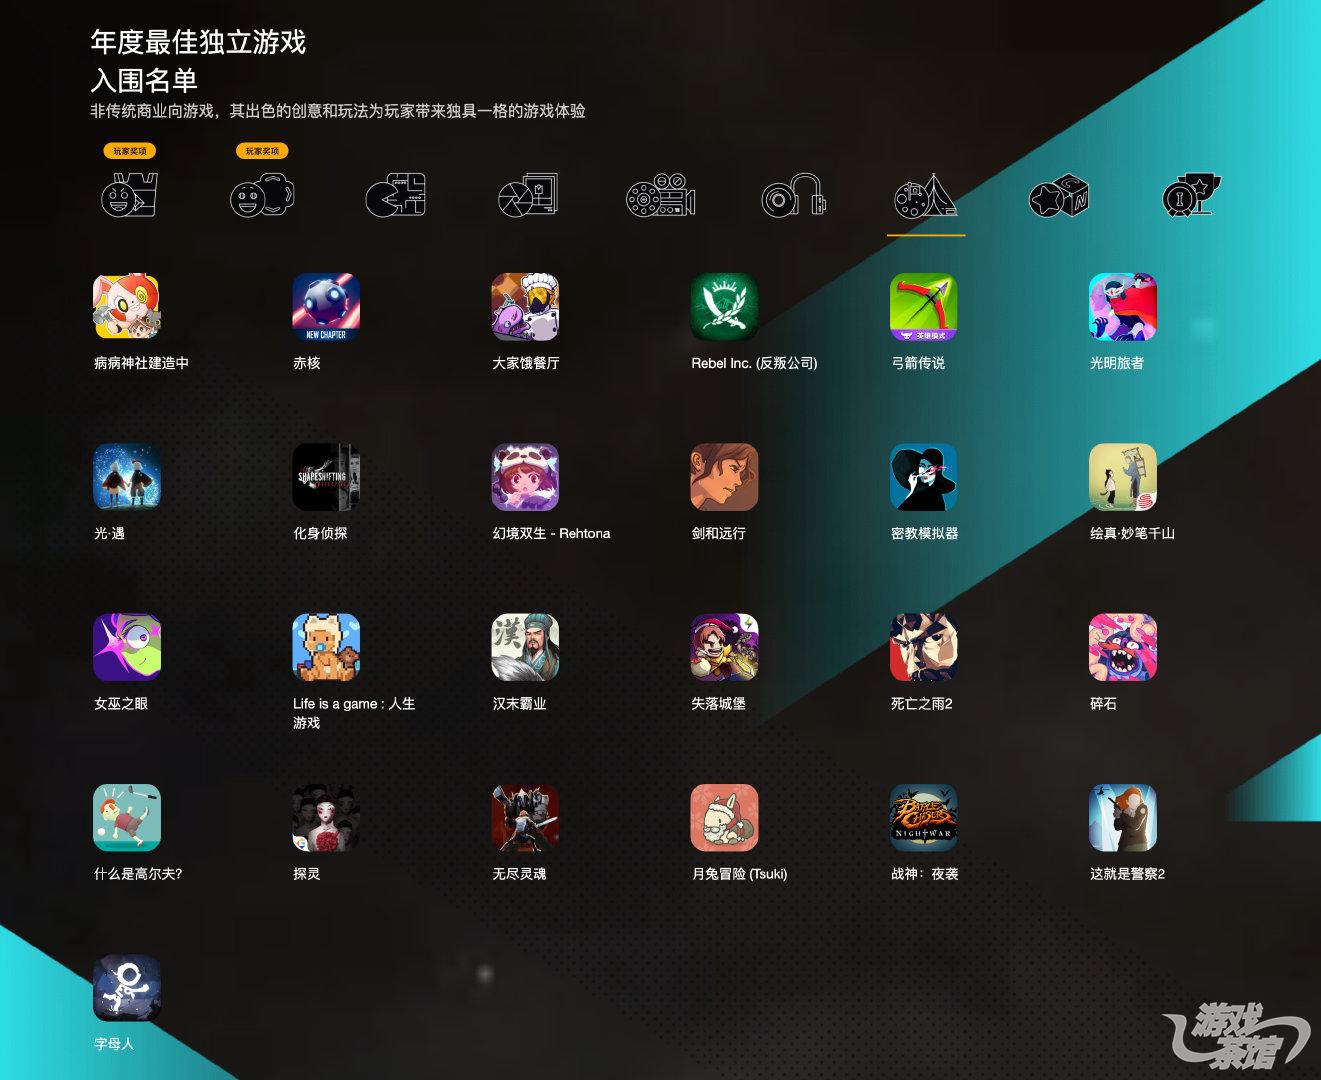Screen dimensions: 1321x1080
Task: Open the Life is a game : 人生游戏 title
Action: click(x=354, y=713)
